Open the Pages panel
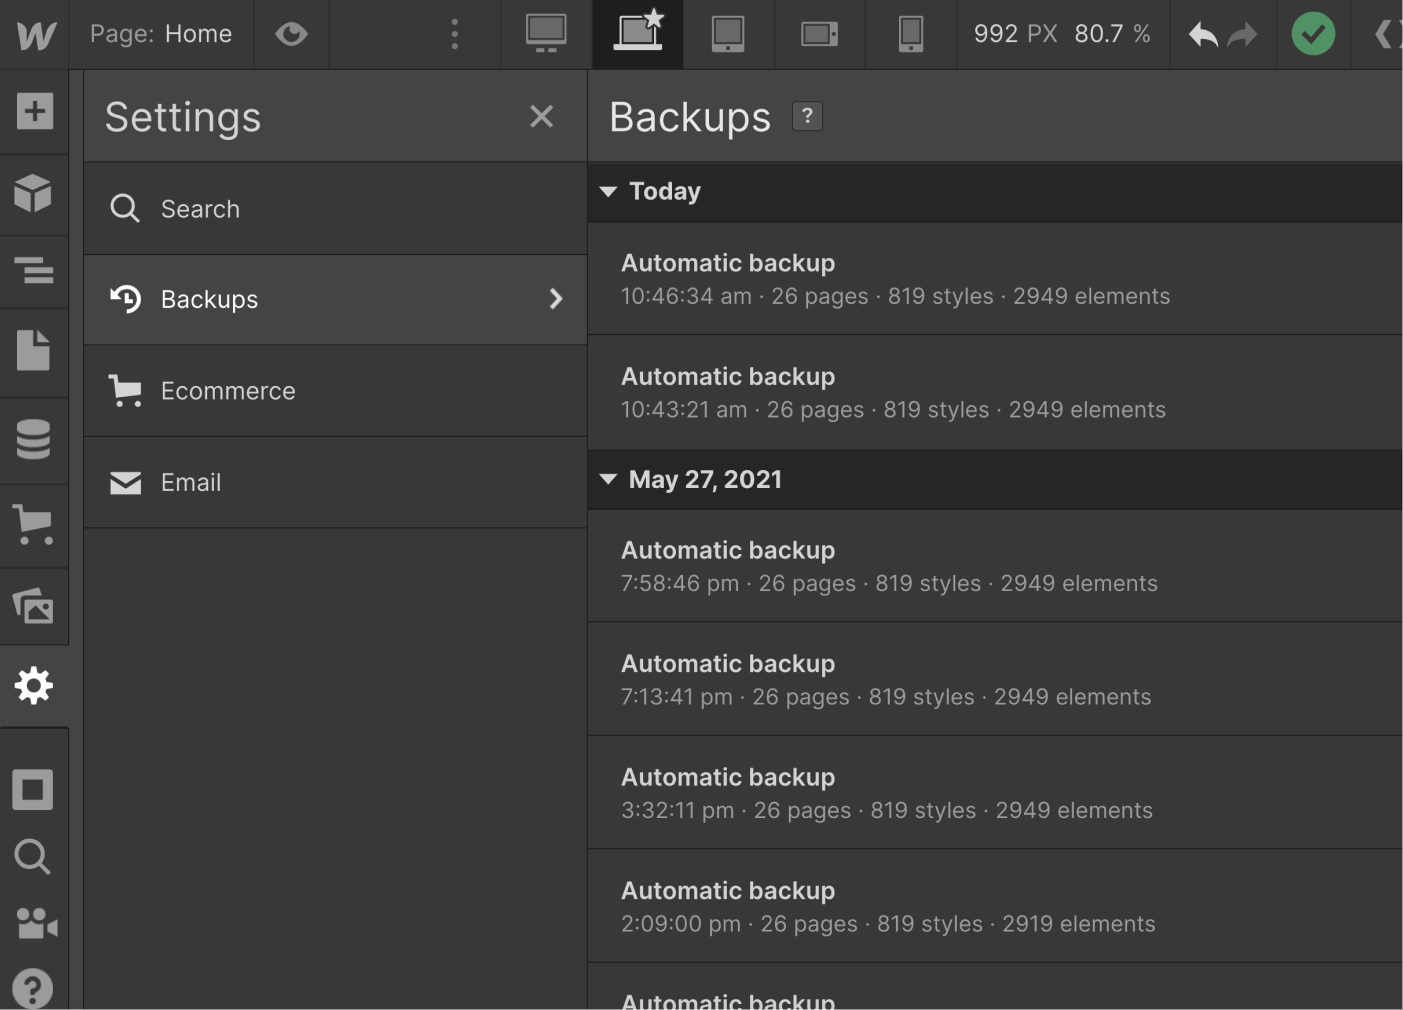The width and height of the screenshot is (1403, 1010). [35, 350]
